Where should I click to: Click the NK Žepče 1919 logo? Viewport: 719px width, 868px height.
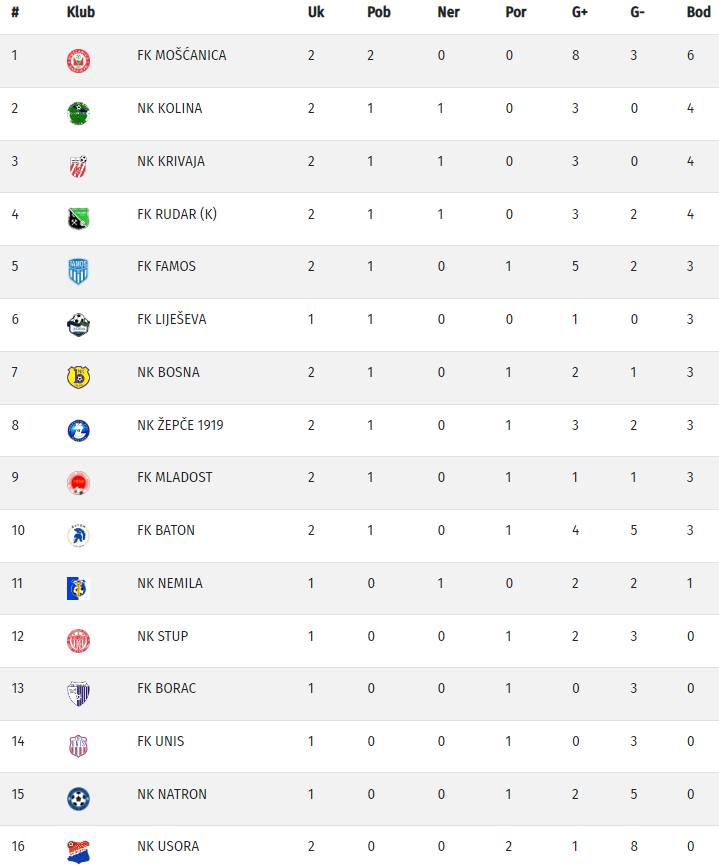78,430
